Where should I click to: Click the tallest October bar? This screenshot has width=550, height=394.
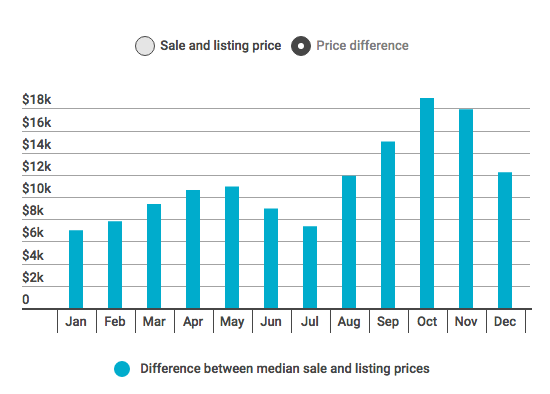point(427,203)
